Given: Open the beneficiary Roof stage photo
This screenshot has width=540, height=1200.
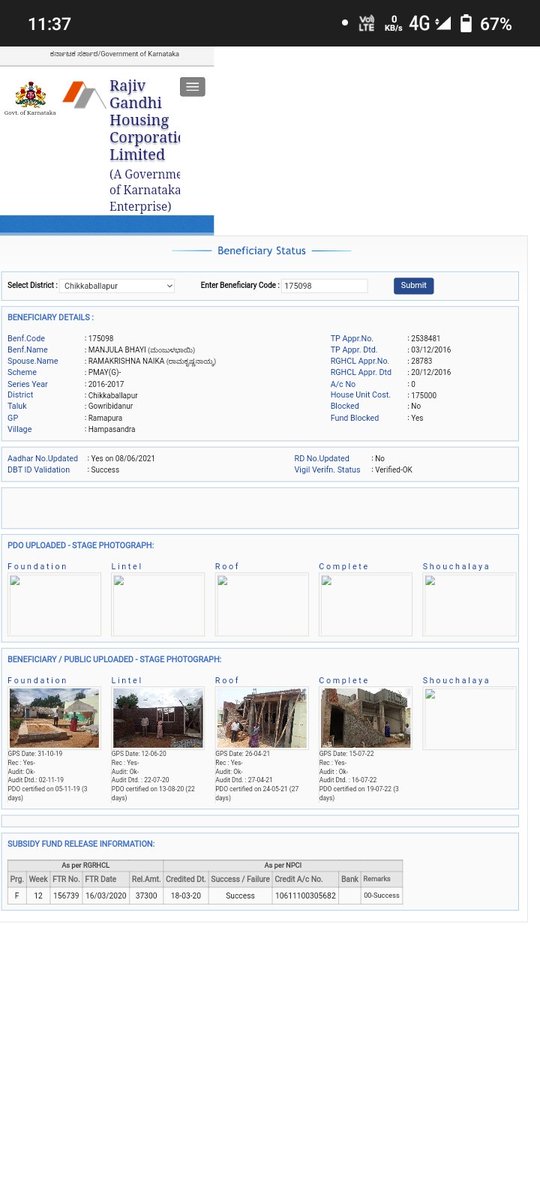Looking at the screenshot, I should click(x=262, y=718).
